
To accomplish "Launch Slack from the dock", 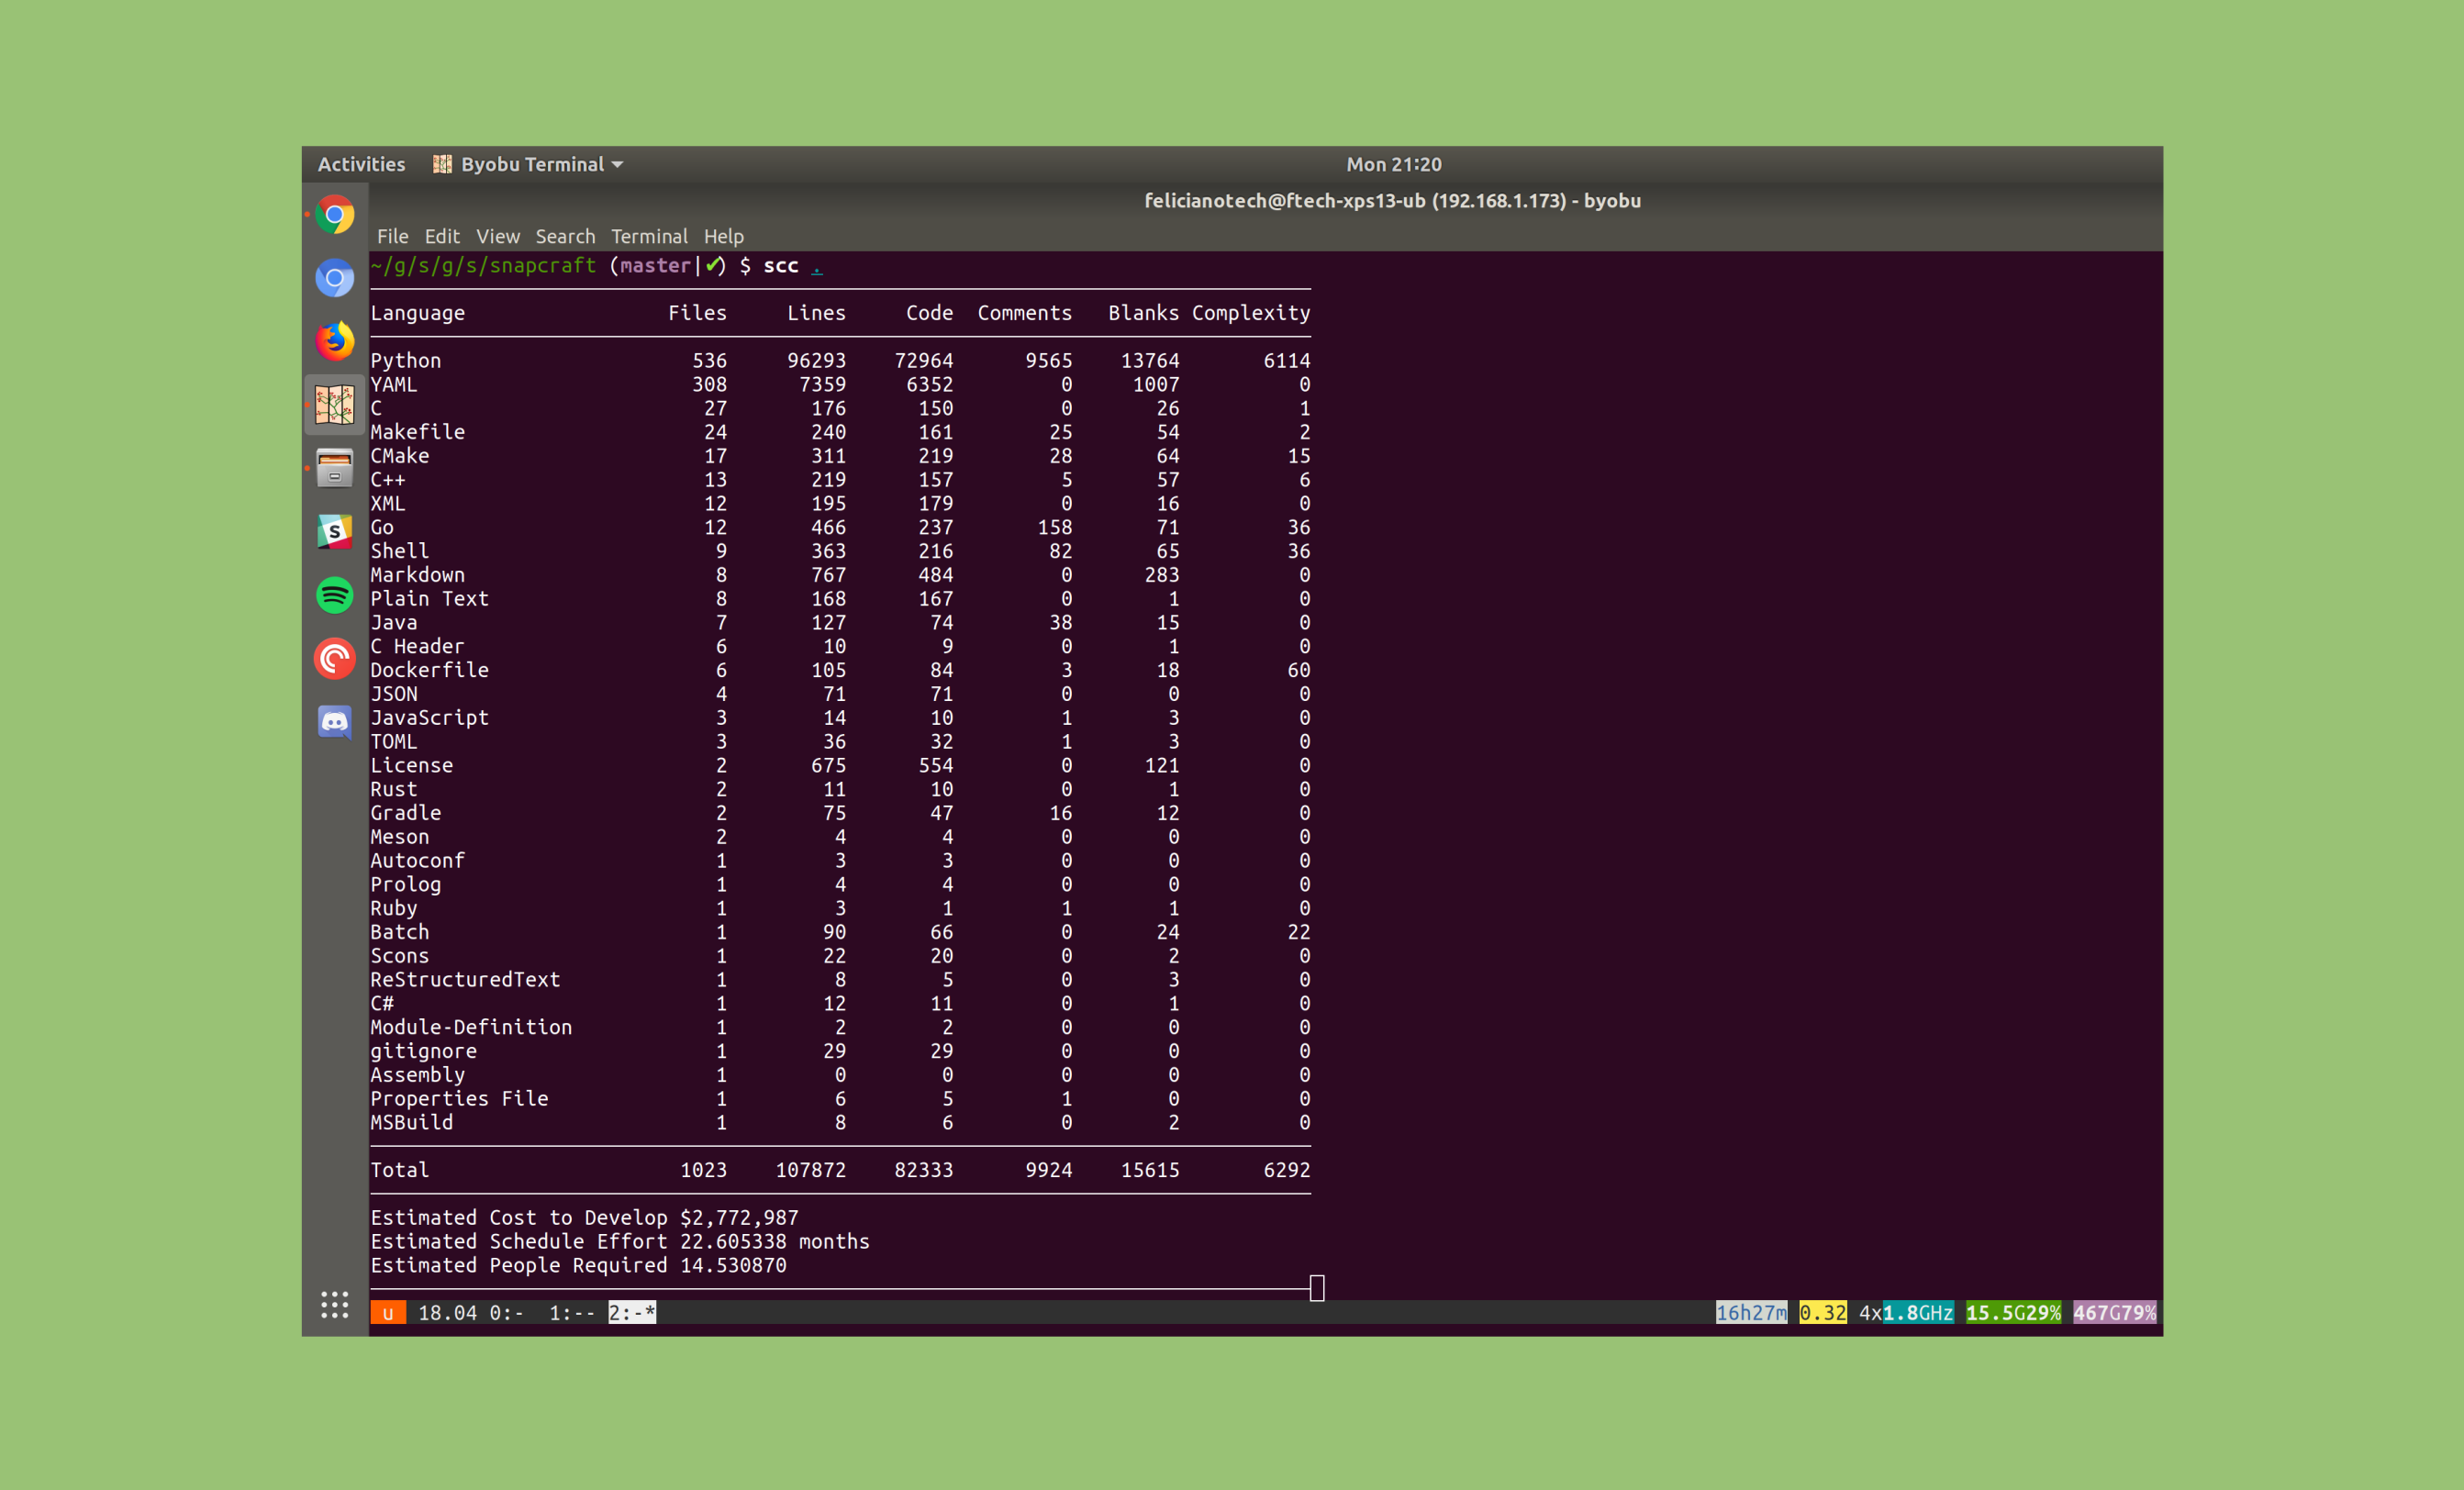I will coord(335,532).
